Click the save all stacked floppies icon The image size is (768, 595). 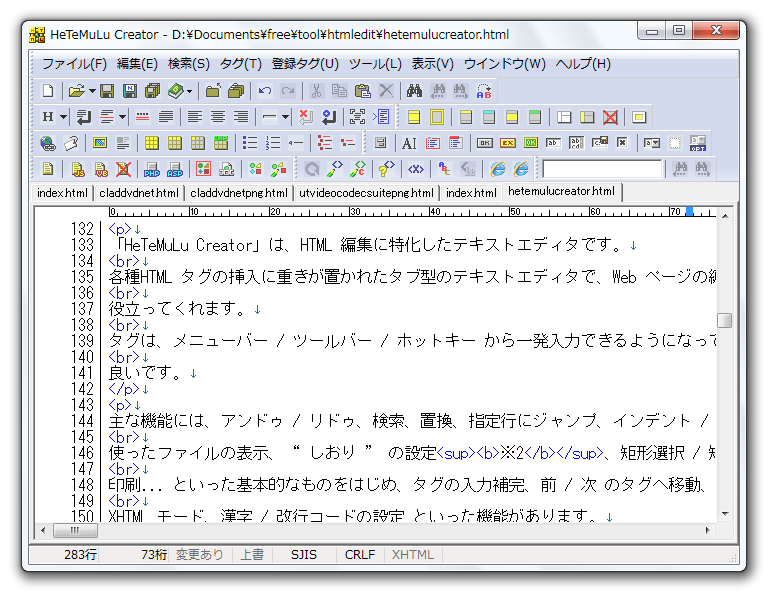point(153,91)
